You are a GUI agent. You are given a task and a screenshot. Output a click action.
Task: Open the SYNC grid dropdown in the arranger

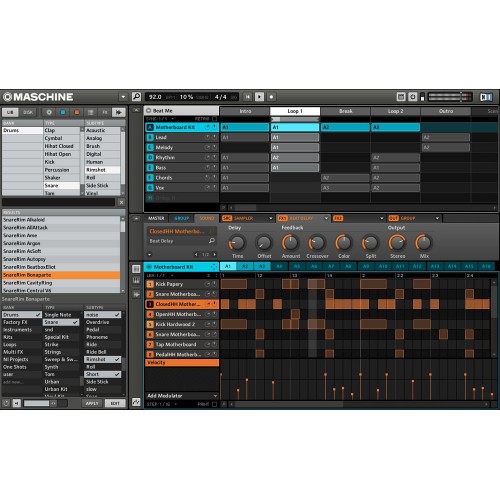tap(172, 119)
